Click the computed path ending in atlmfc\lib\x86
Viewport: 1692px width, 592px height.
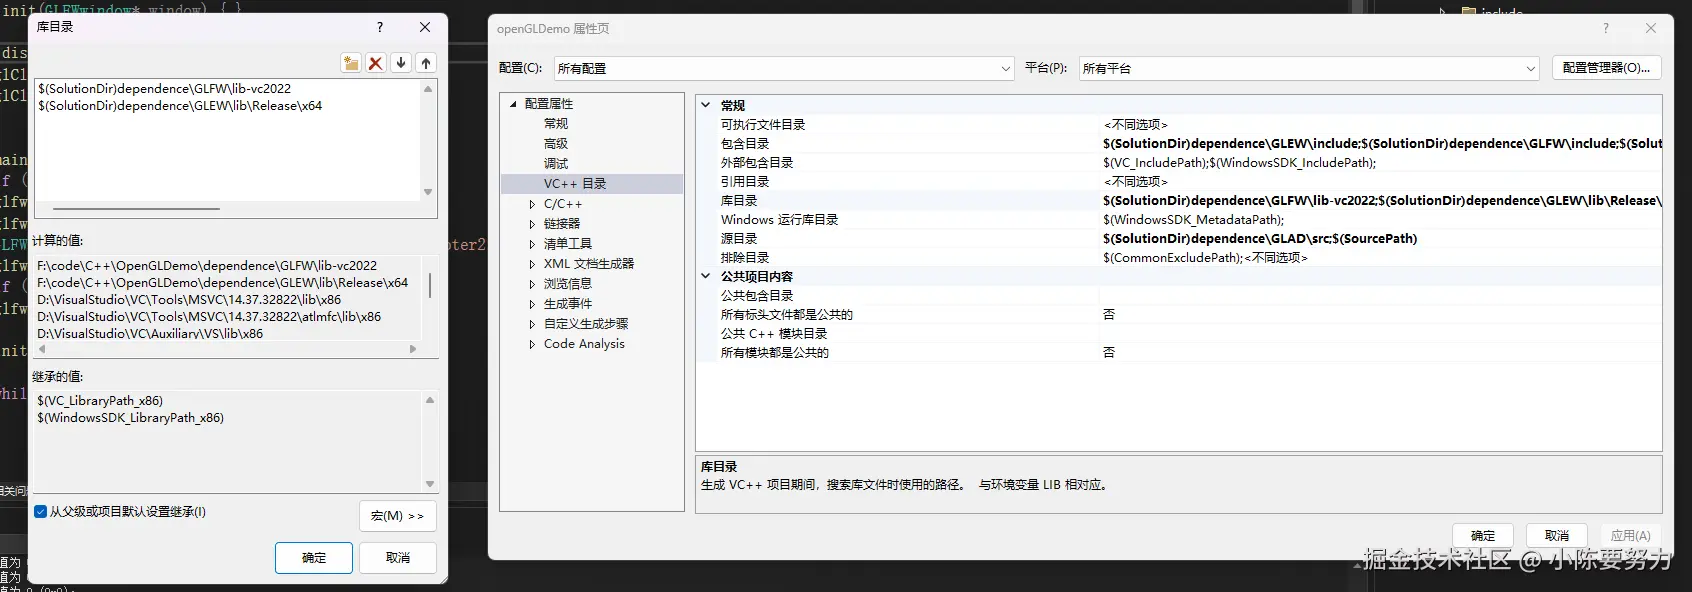(x=209, y=317)
